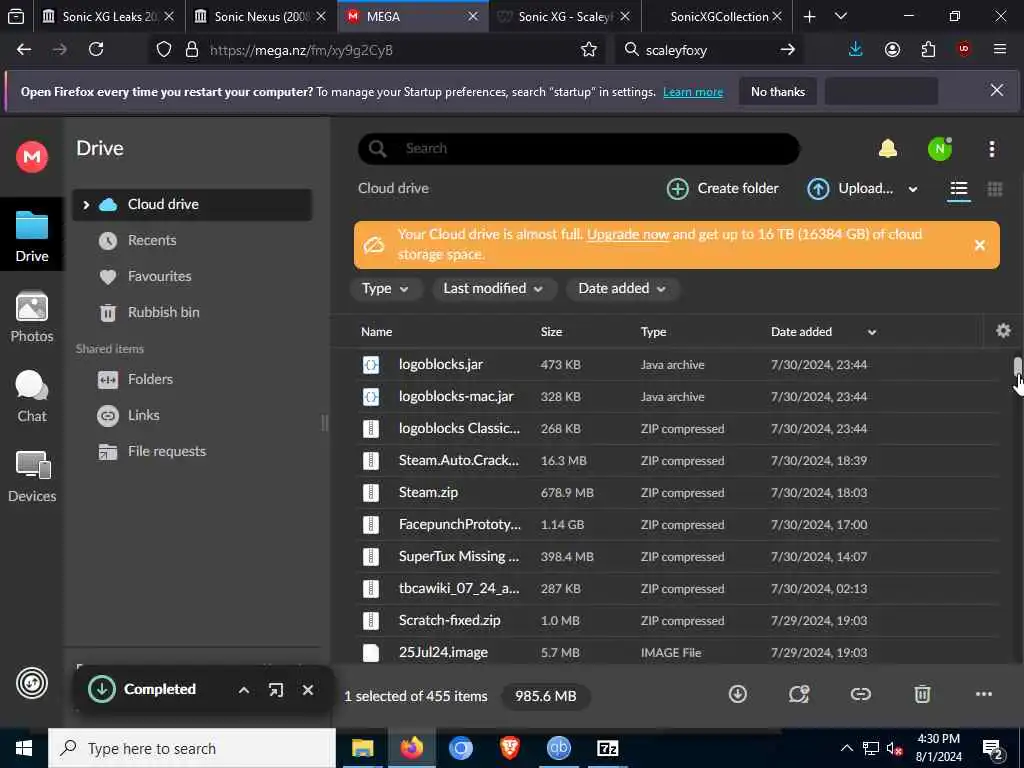Open the Devices section
Viewport: 1024px width, 768px height.
click(31, 477)
